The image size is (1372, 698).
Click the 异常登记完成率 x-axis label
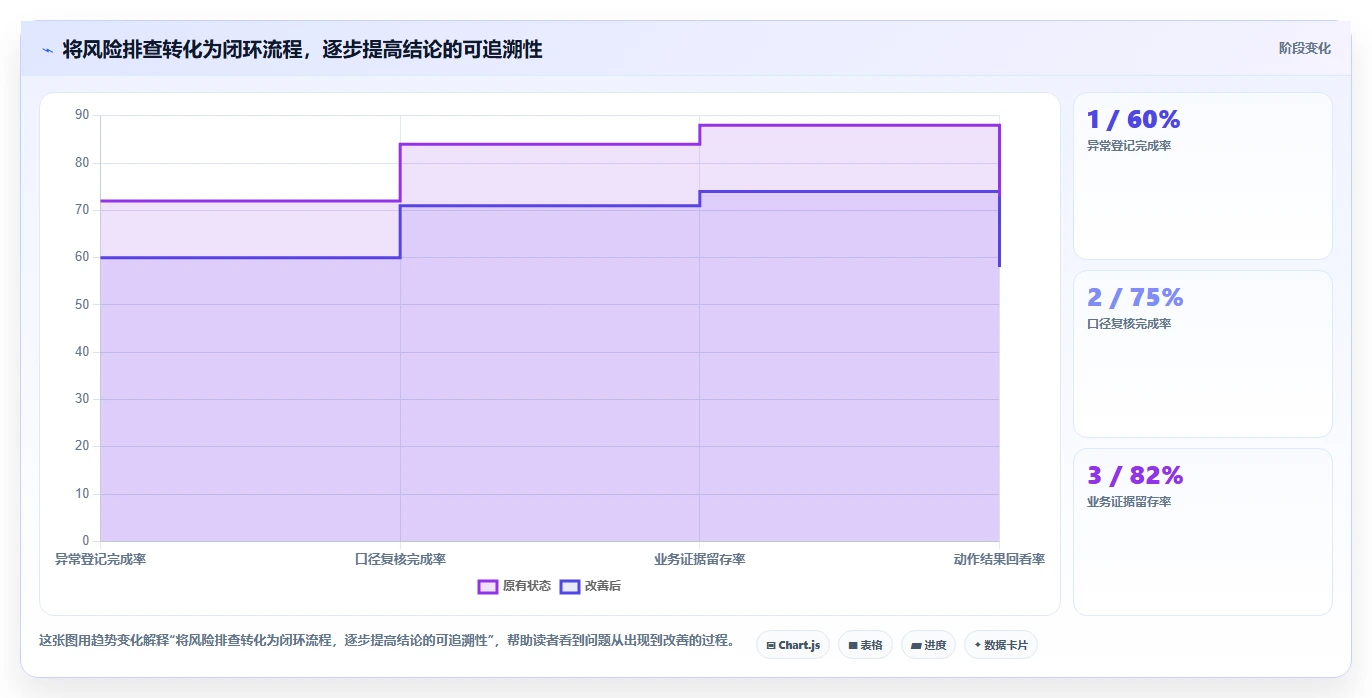[x=100, y=559]
